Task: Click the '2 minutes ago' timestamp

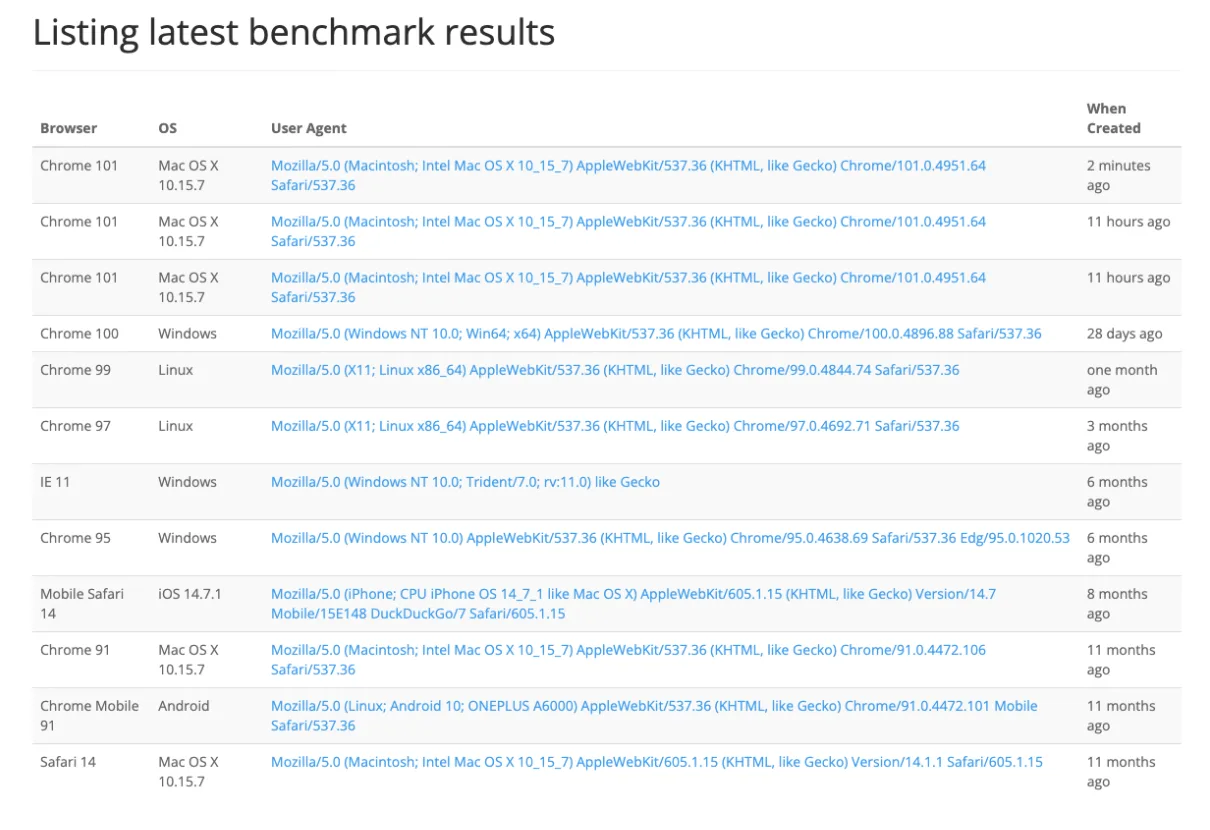Action: (x=1119, y=175)
